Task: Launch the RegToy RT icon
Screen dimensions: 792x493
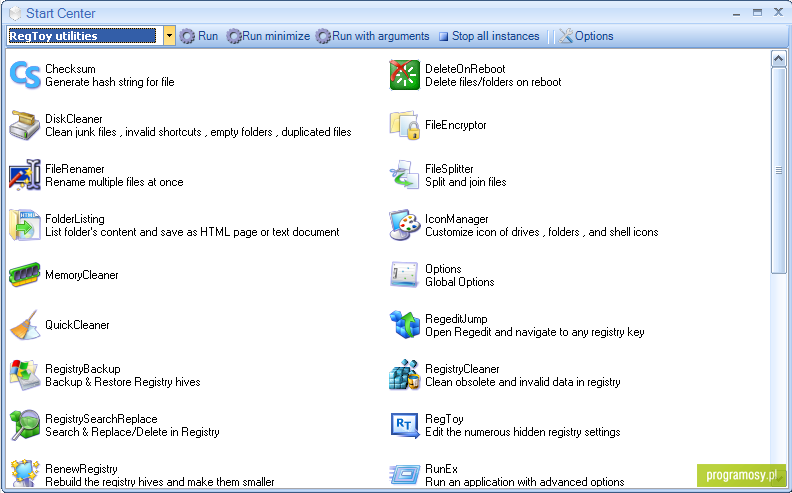Action: pos(405,425)
